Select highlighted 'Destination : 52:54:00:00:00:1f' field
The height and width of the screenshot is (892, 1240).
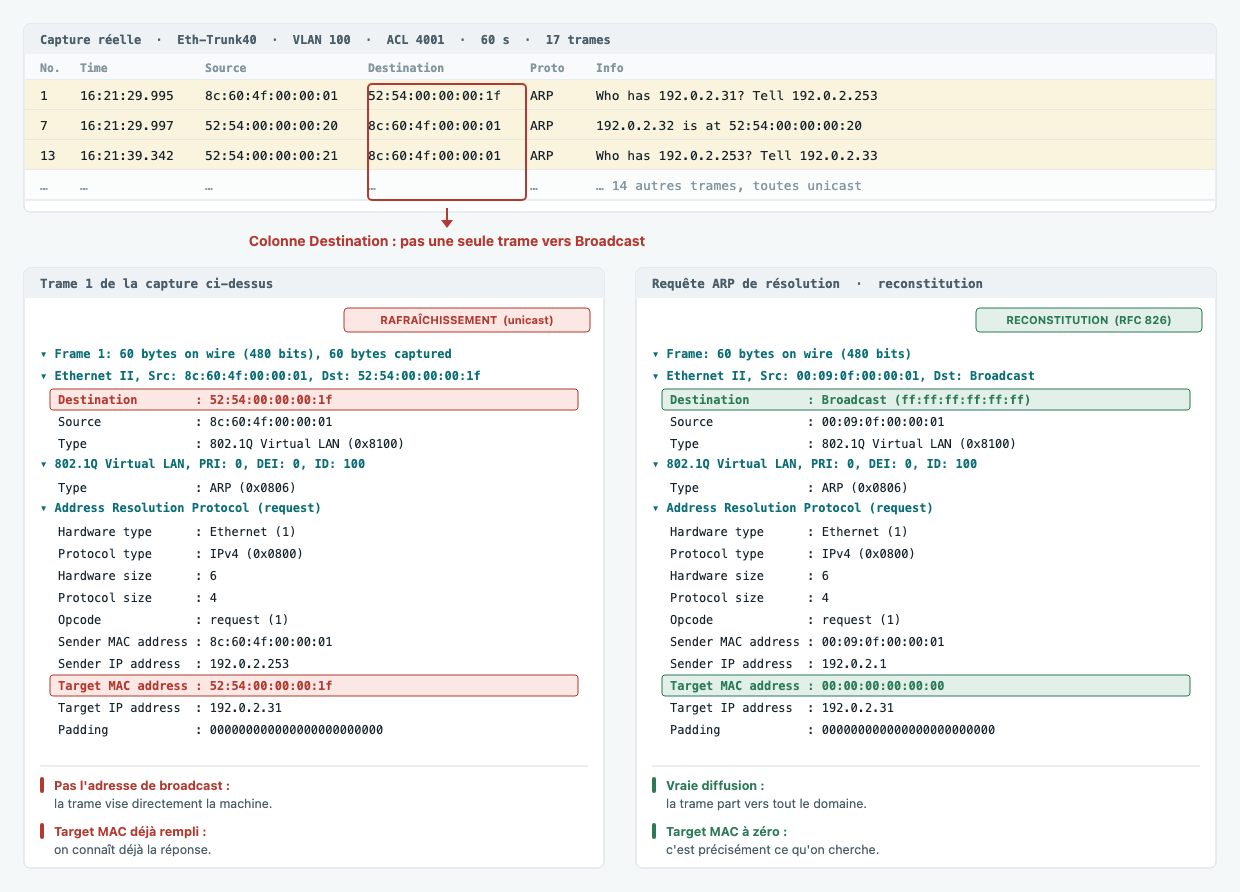[314, 400]
